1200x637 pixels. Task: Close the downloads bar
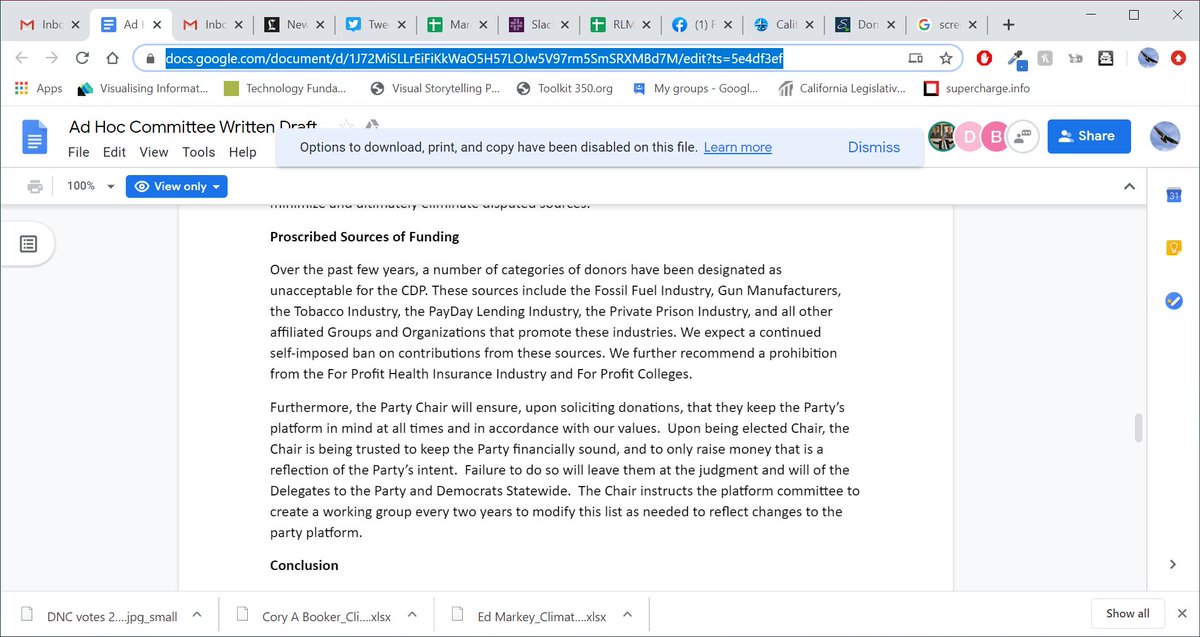1181,613
